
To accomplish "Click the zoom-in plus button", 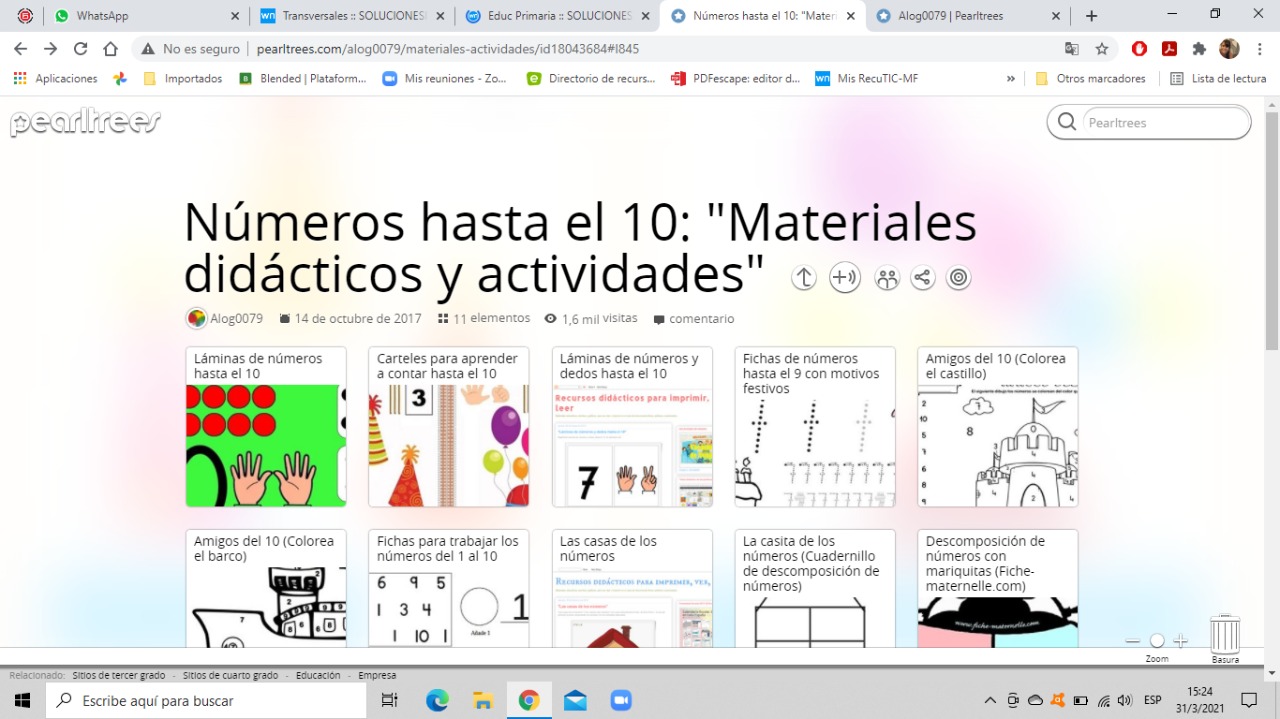I will [x=1181, y=641].
